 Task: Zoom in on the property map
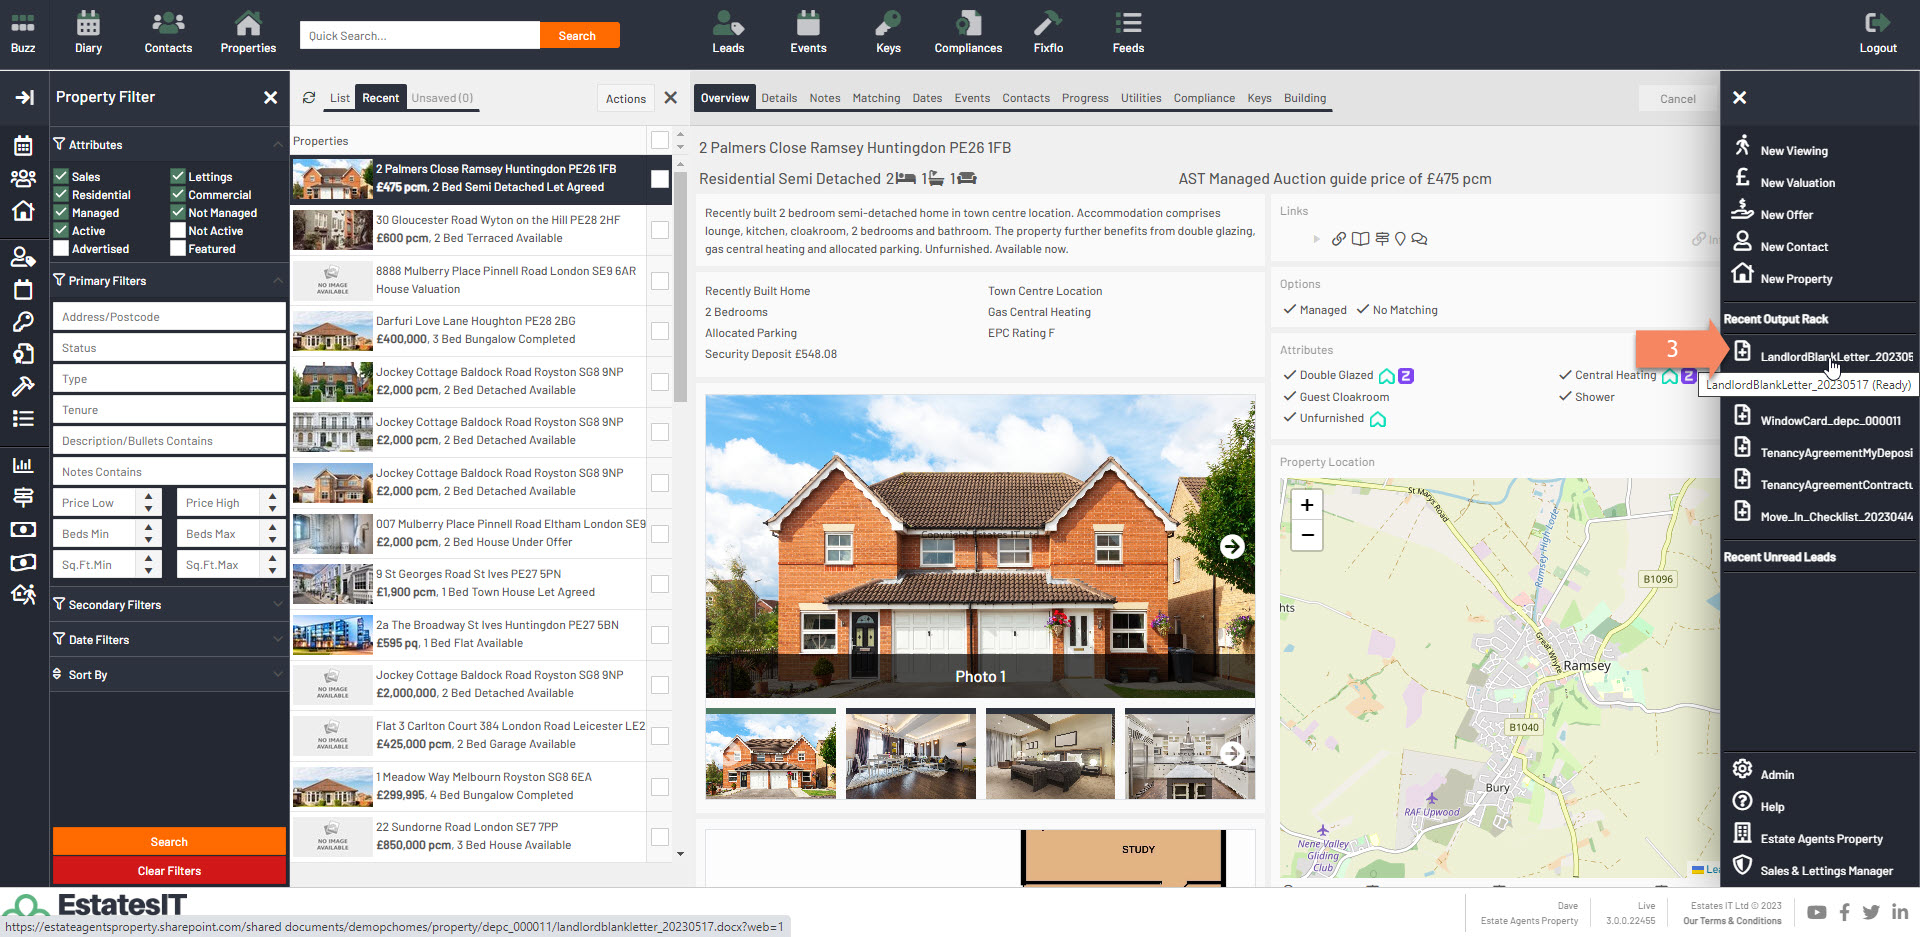[1307, 505]
